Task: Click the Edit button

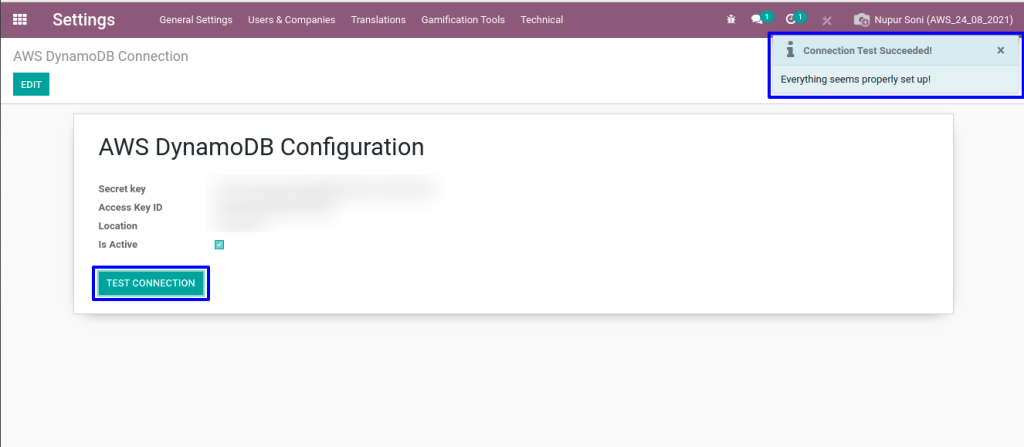Action: coord(31,84)
